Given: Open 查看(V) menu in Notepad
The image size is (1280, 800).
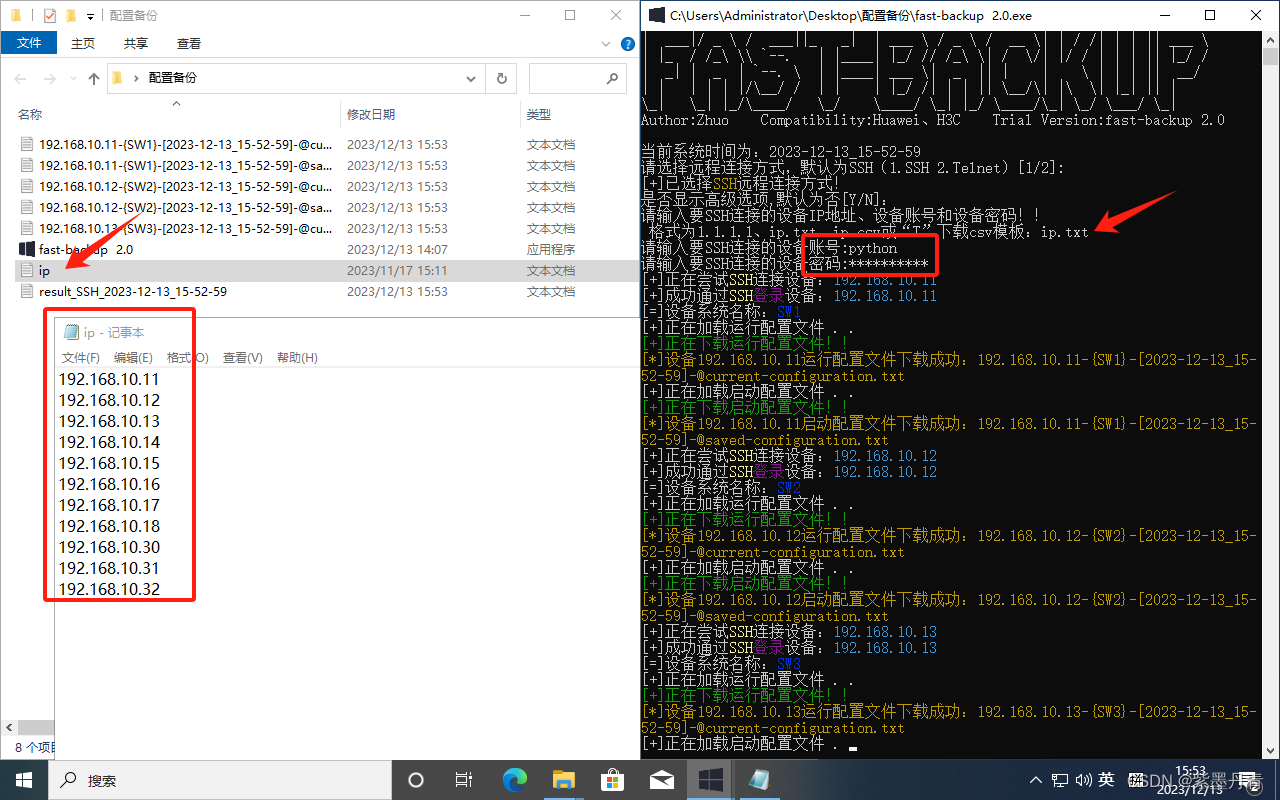Looking at the screenshot, I should tap(242, 358).
